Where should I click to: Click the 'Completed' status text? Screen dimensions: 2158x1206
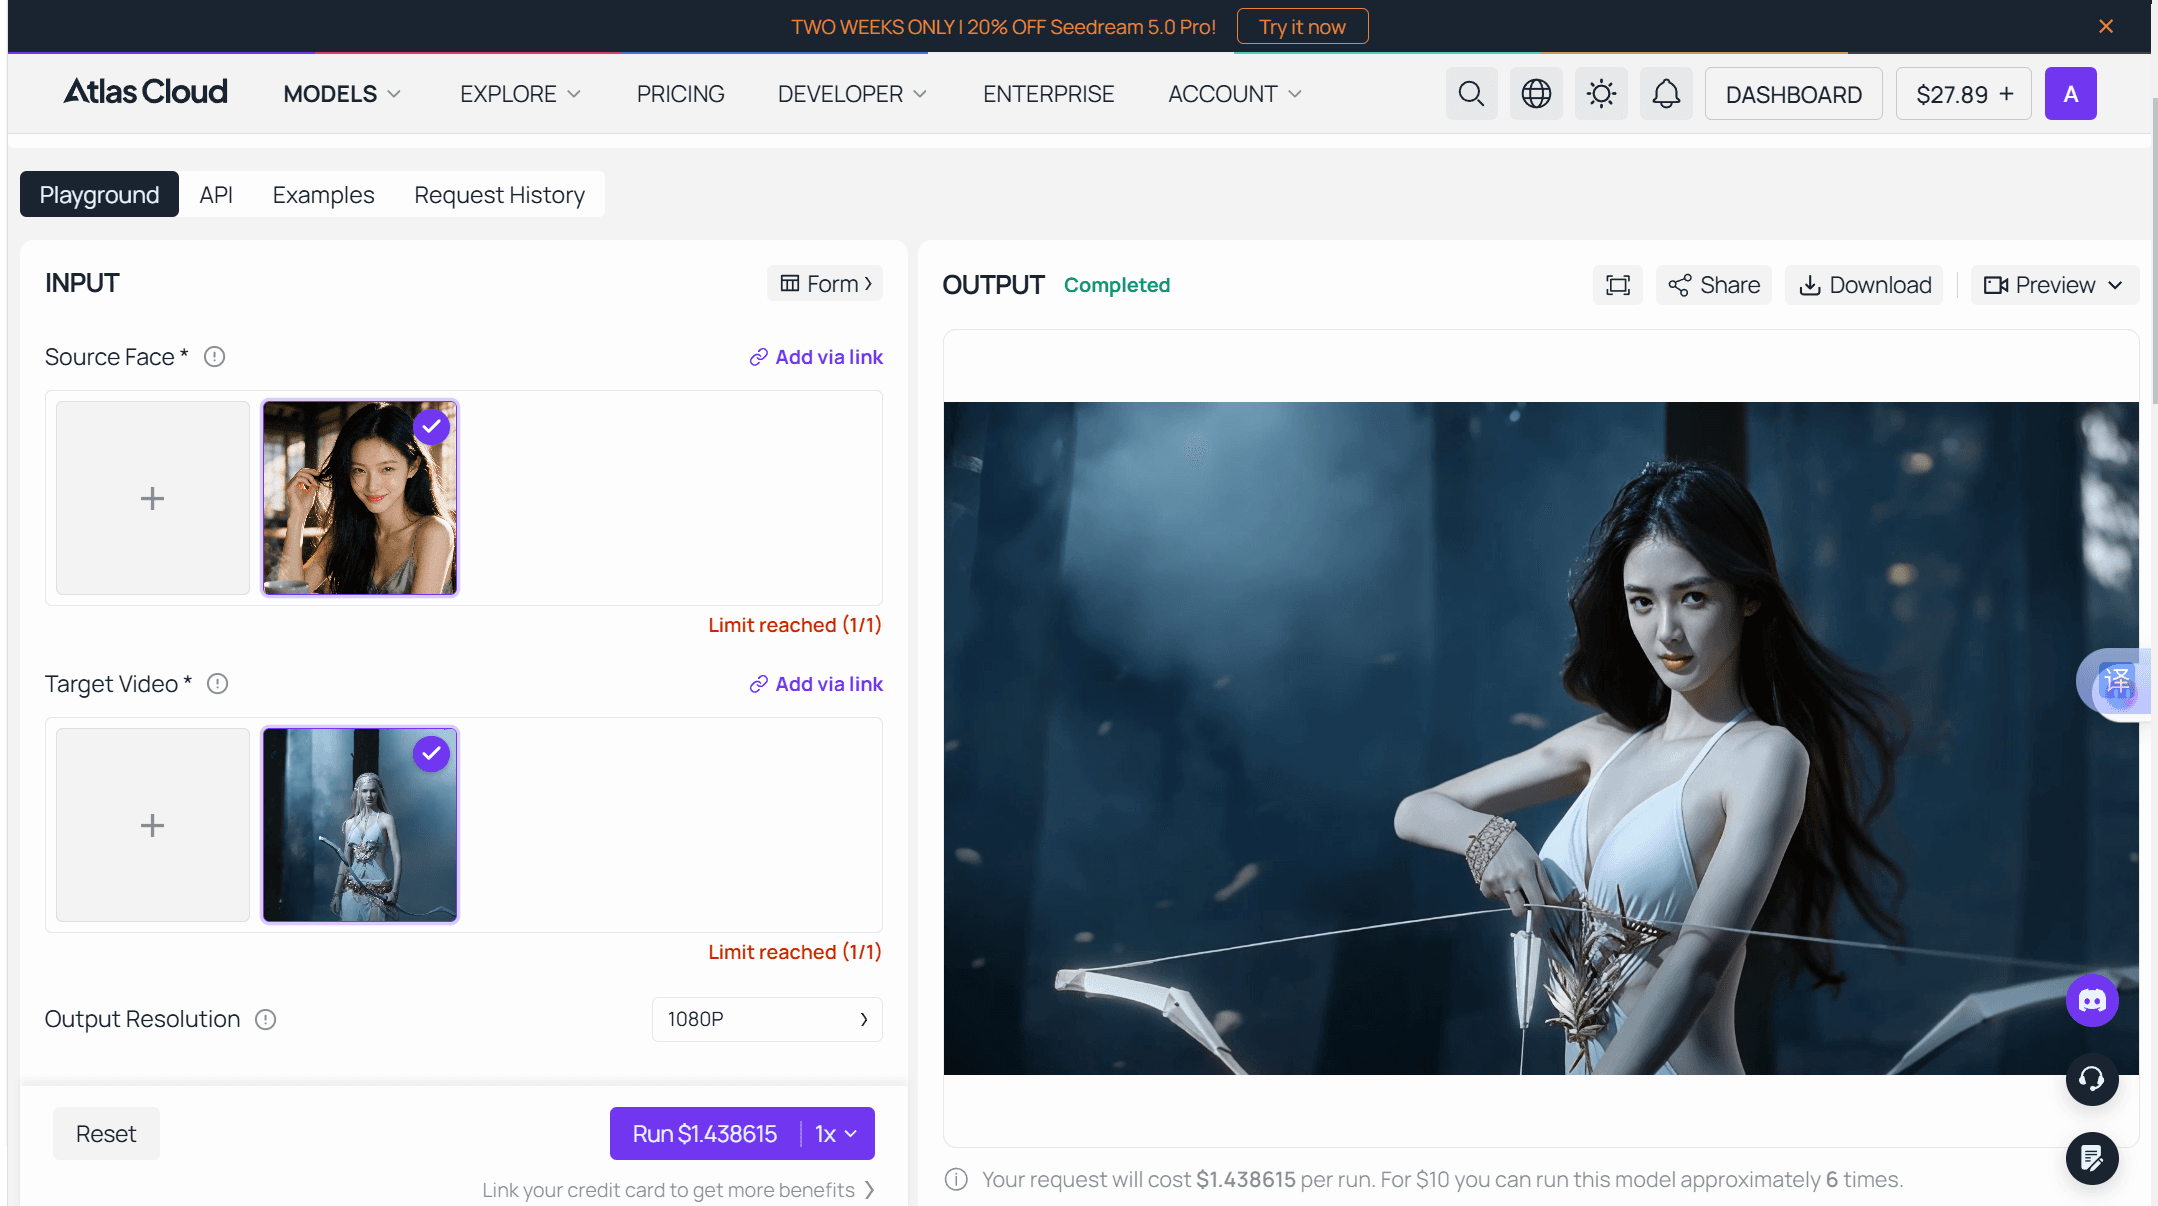coord(1117,285)
